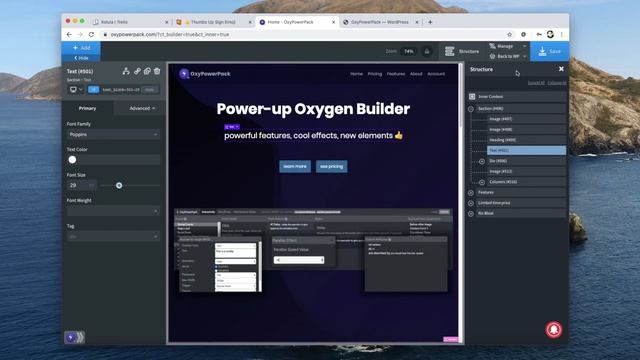This screenshot has height=360, width=640.
Task: Click the browser address bar URL
Action: [x=170, y=35]
